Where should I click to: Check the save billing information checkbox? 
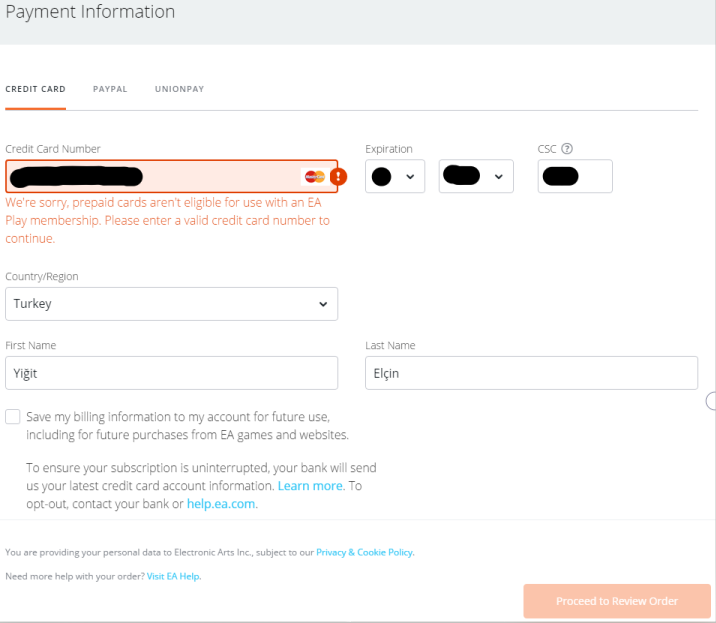click(x=13, y=416)
